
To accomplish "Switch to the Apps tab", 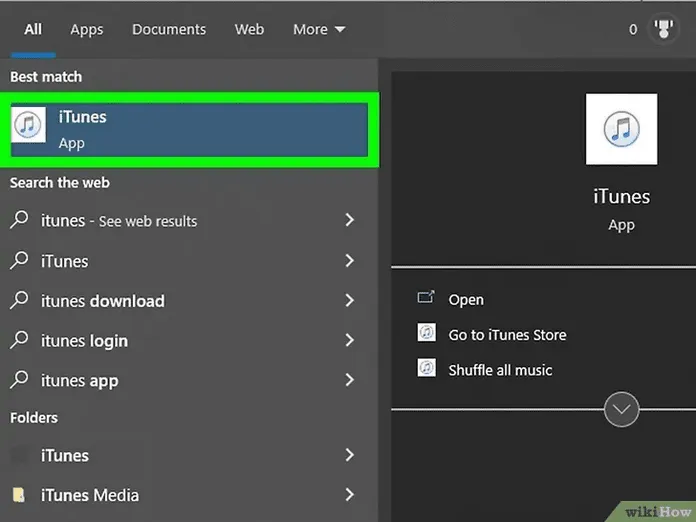I will click(x=86, y=30).
